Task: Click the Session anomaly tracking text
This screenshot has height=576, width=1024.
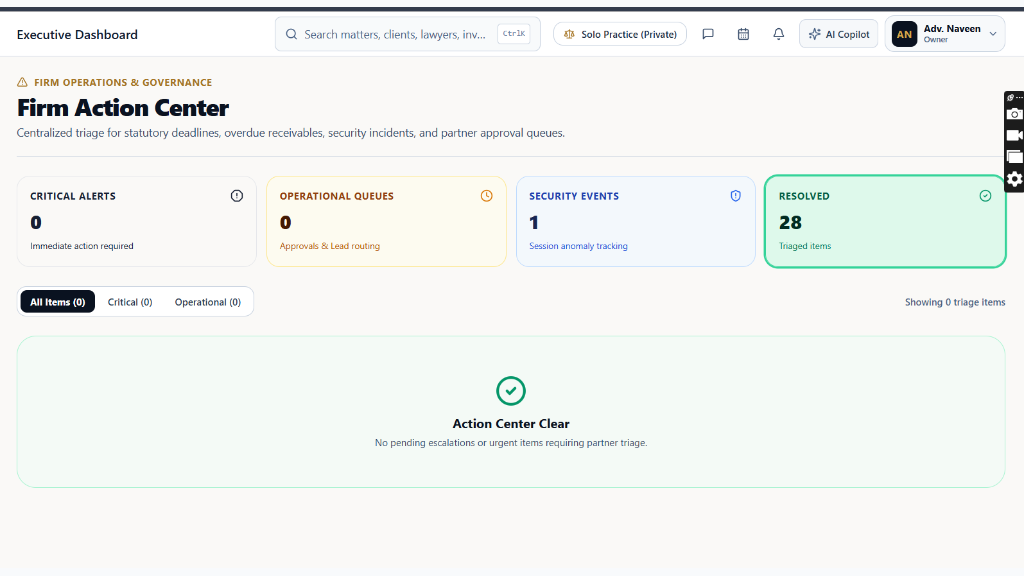Action: [x=578, y=246]
